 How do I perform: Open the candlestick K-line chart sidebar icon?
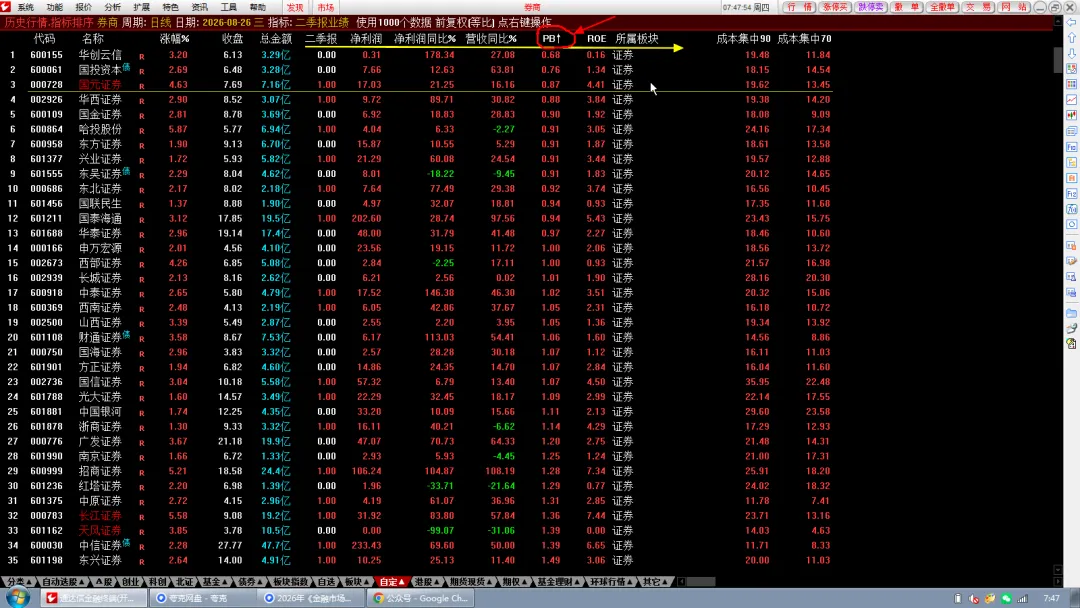click(x=1071, y=115)
